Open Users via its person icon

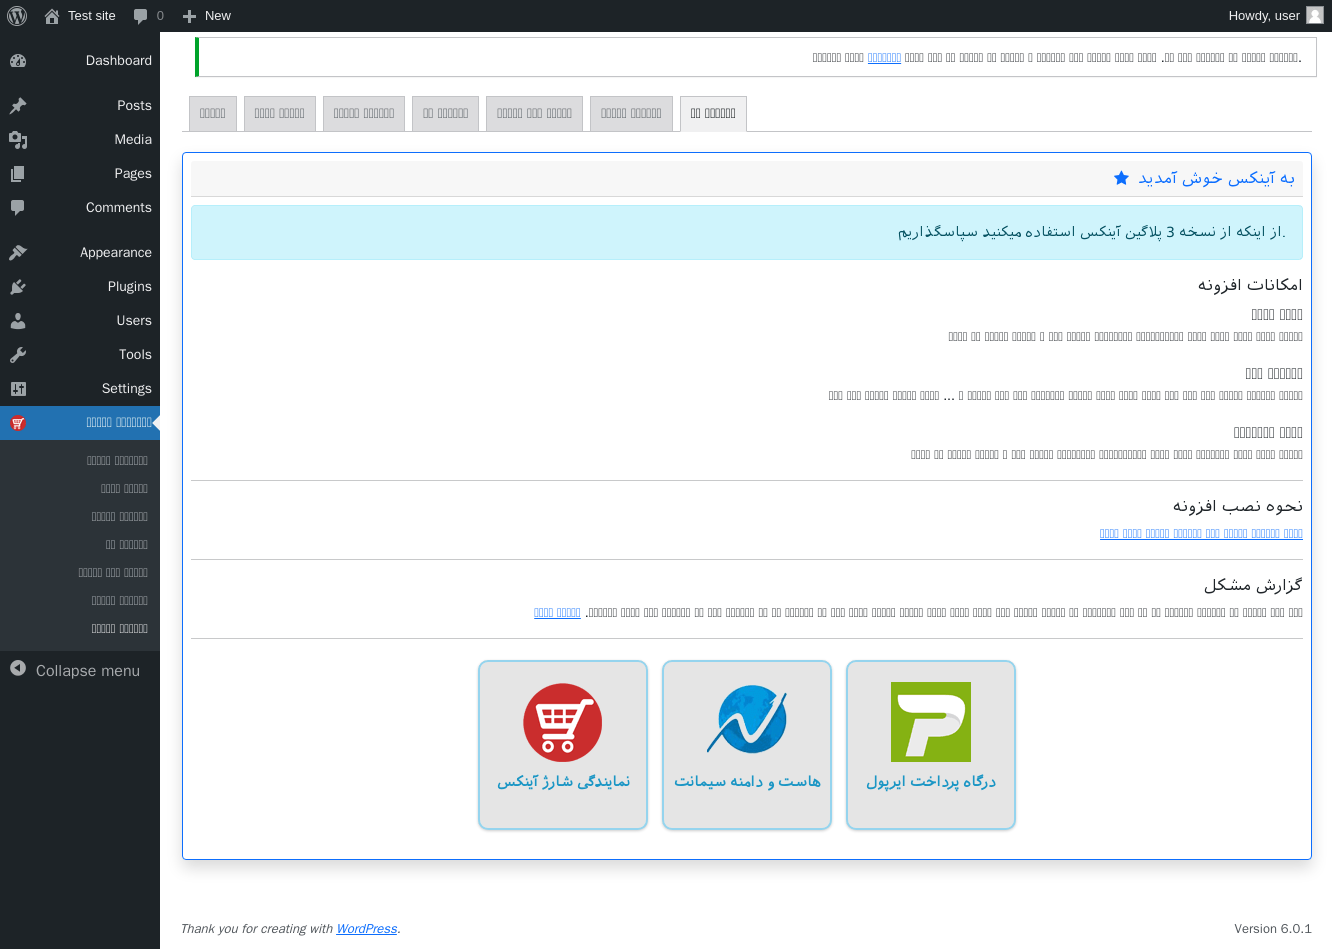(18, 321)
